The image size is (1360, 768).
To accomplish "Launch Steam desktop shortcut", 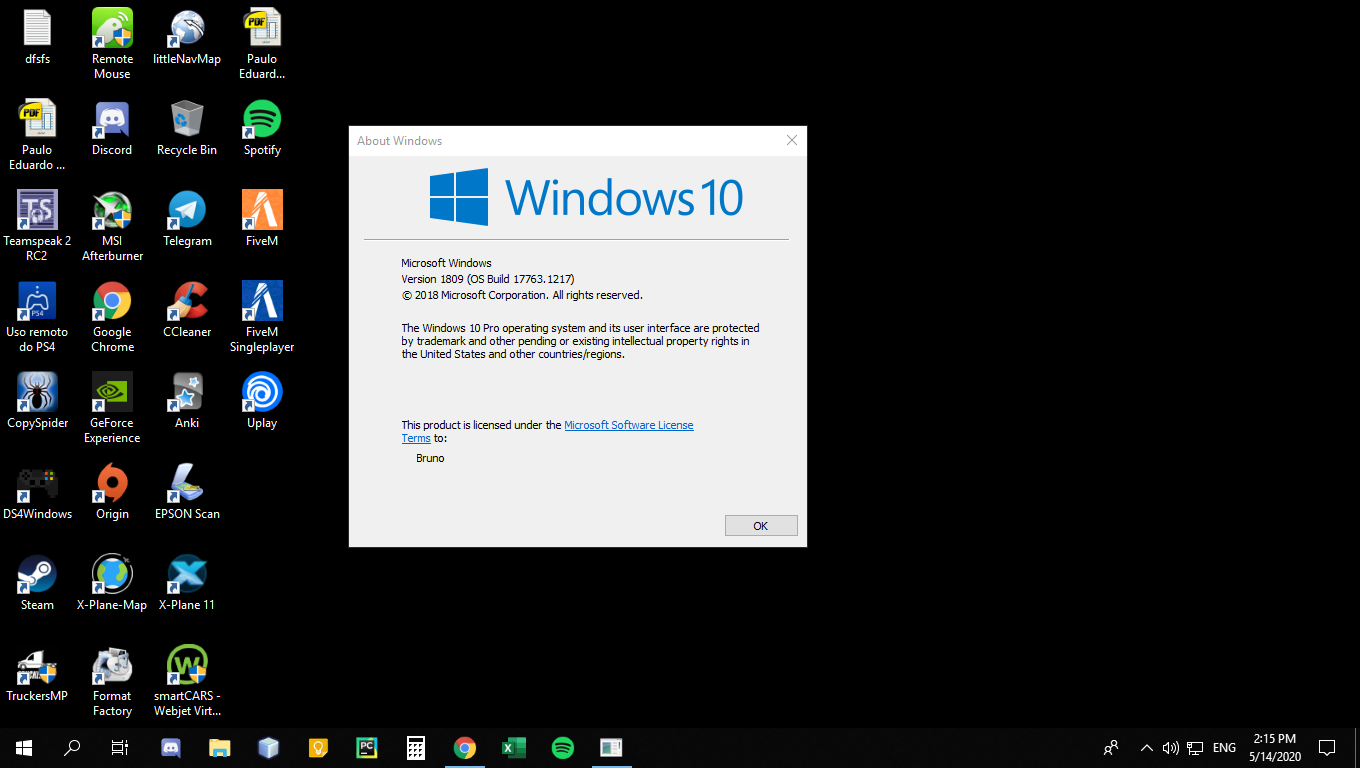I will [x=37, y=584].
